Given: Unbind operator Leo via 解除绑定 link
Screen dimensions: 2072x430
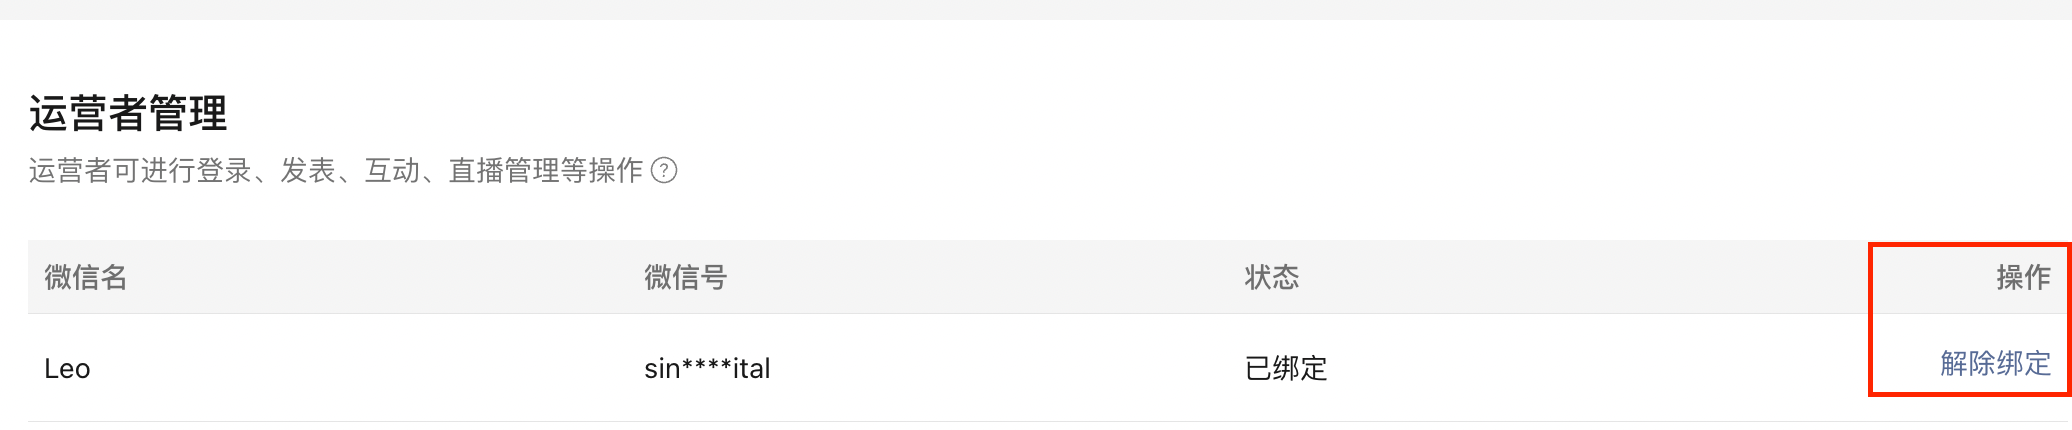Looking at the screenshot, I should (1995, 363).
